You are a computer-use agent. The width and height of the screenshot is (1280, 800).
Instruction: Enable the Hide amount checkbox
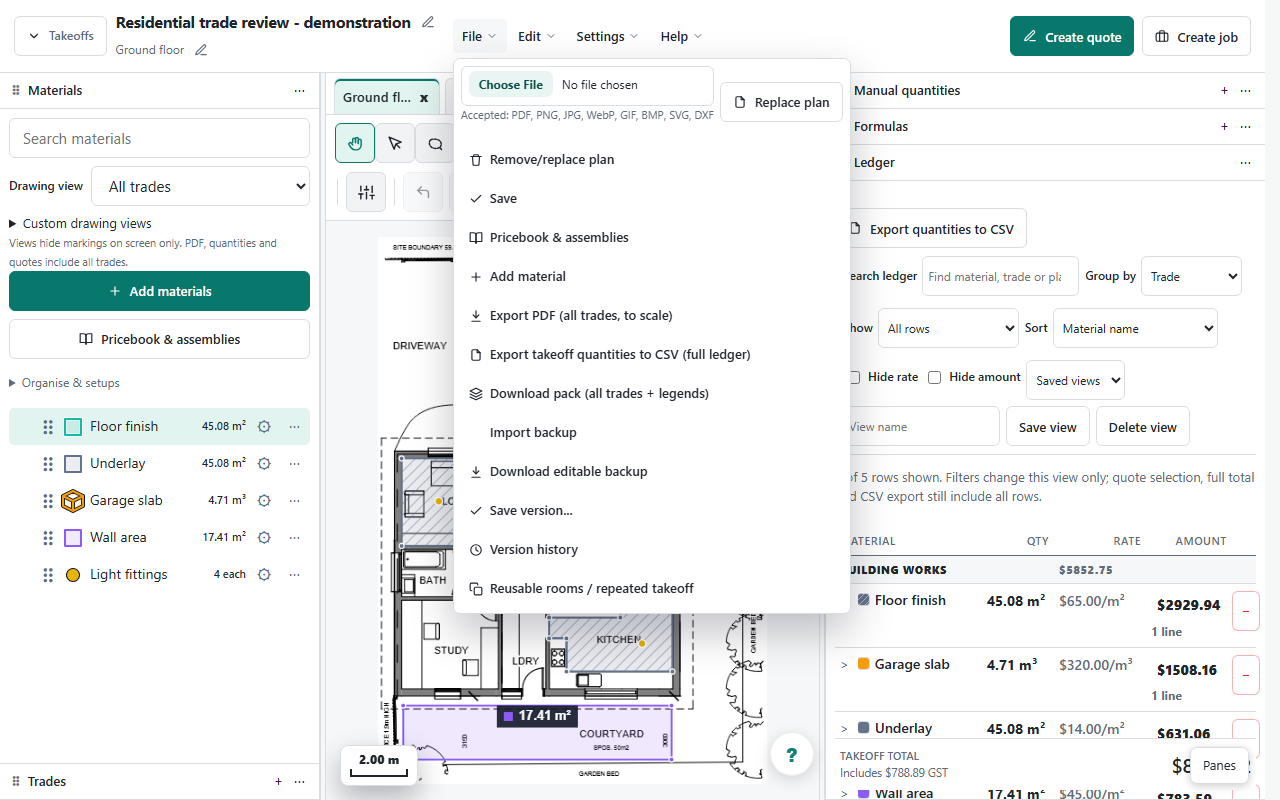point(934,377)
